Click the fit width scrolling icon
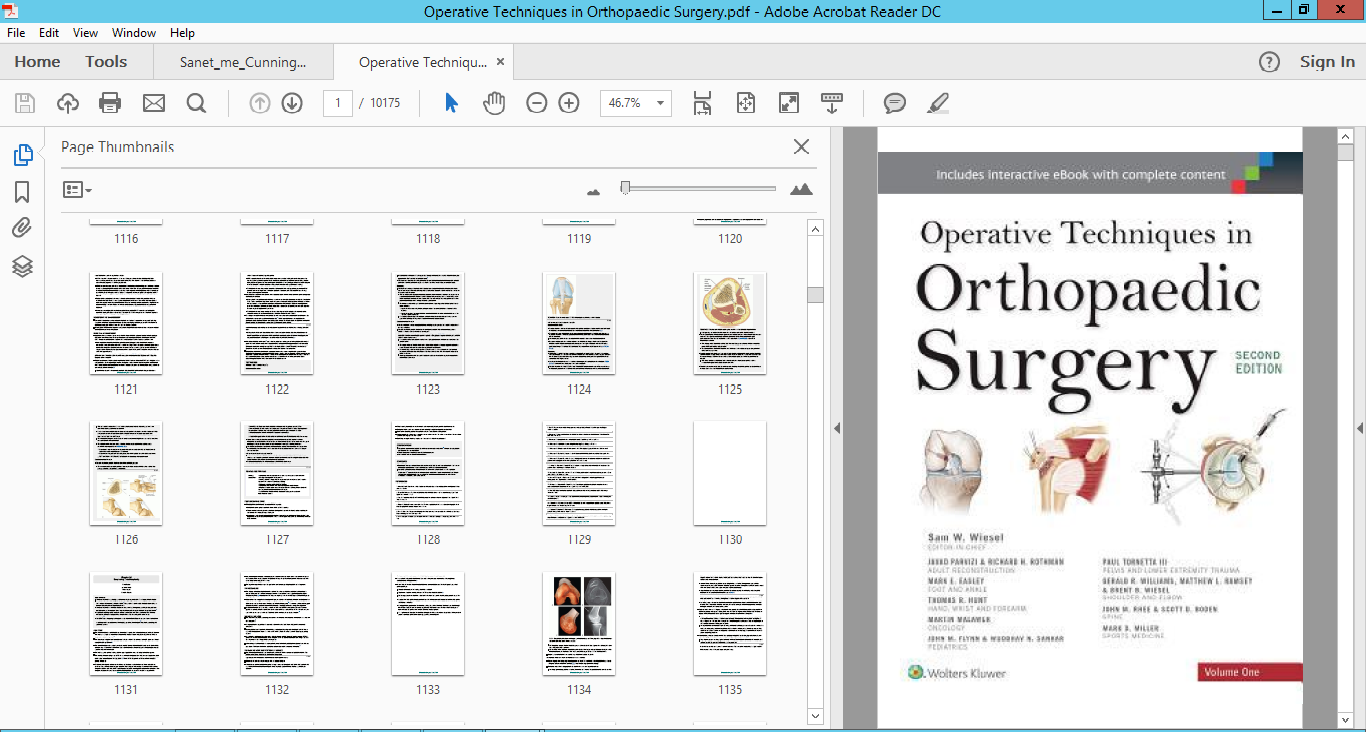The width and height of the screenshot is (1366, 732). tap(702, 103)
